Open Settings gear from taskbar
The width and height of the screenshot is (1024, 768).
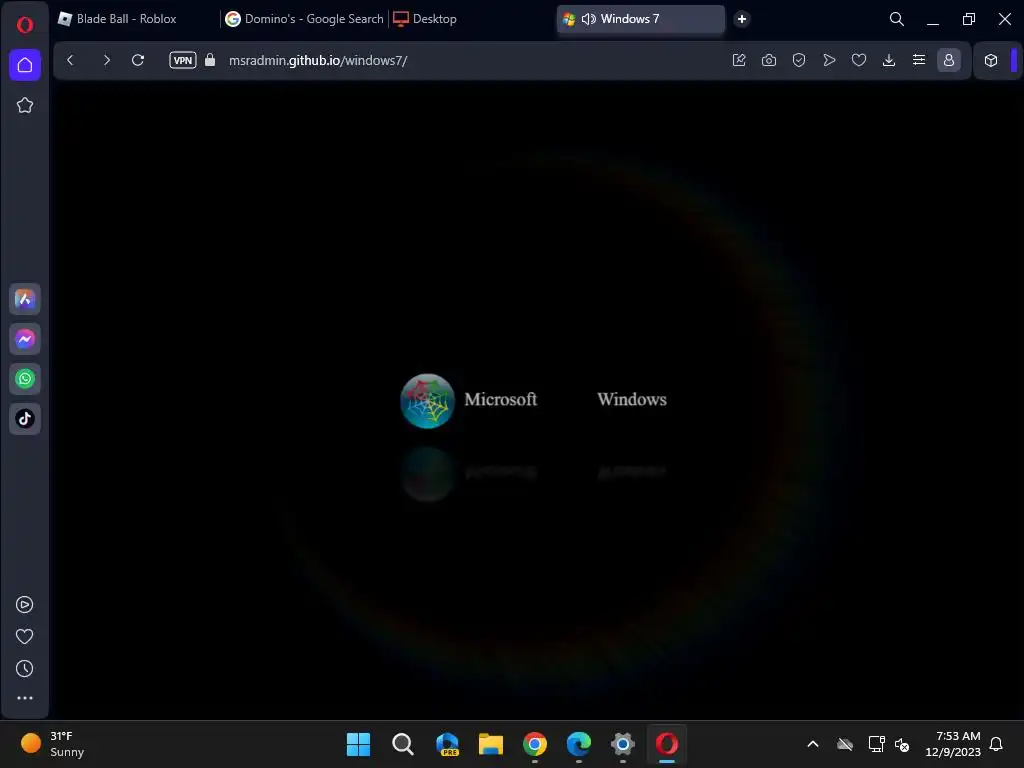(623, 744)
